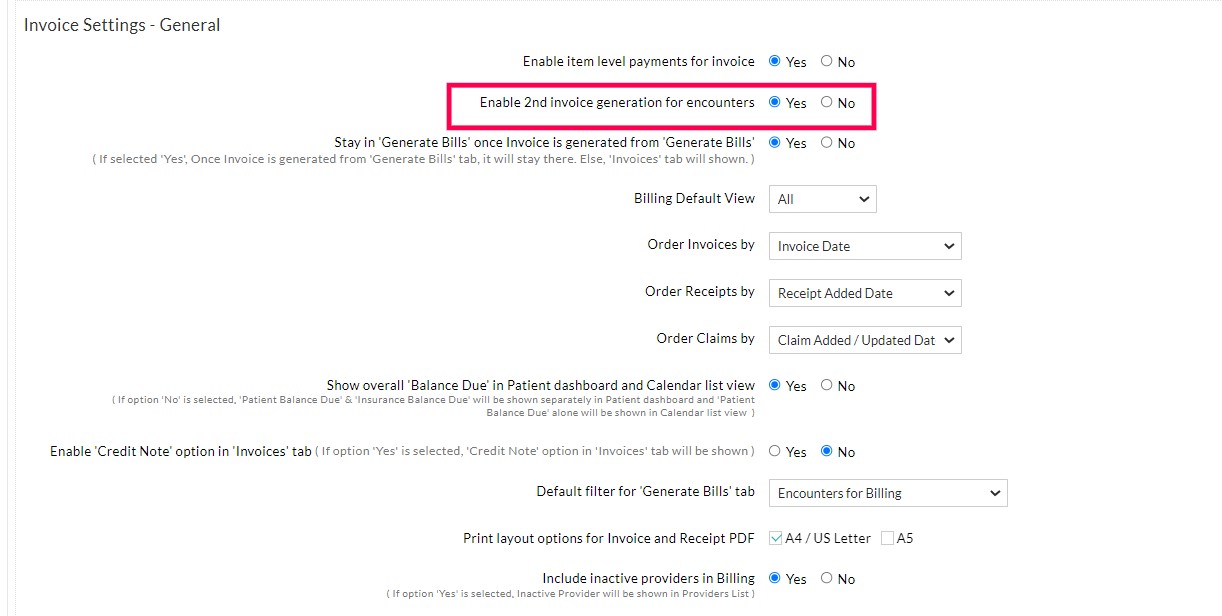Click the 'Invoice Settings - General' heading
1222x616 pixels.
(121, 25)
